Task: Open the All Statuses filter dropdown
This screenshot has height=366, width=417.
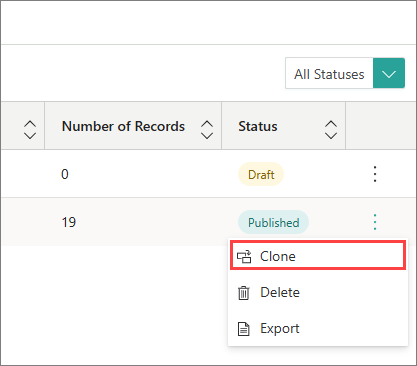Action: (x=345, y=73)
